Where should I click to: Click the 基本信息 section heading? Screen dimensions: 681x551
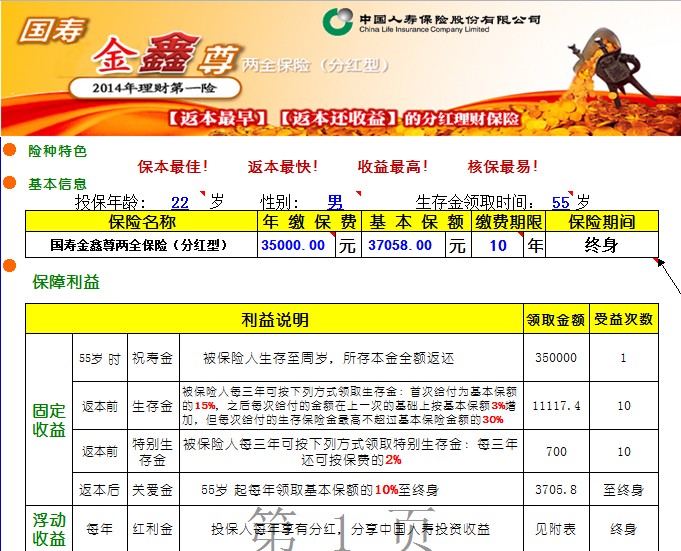click(57, 184)
